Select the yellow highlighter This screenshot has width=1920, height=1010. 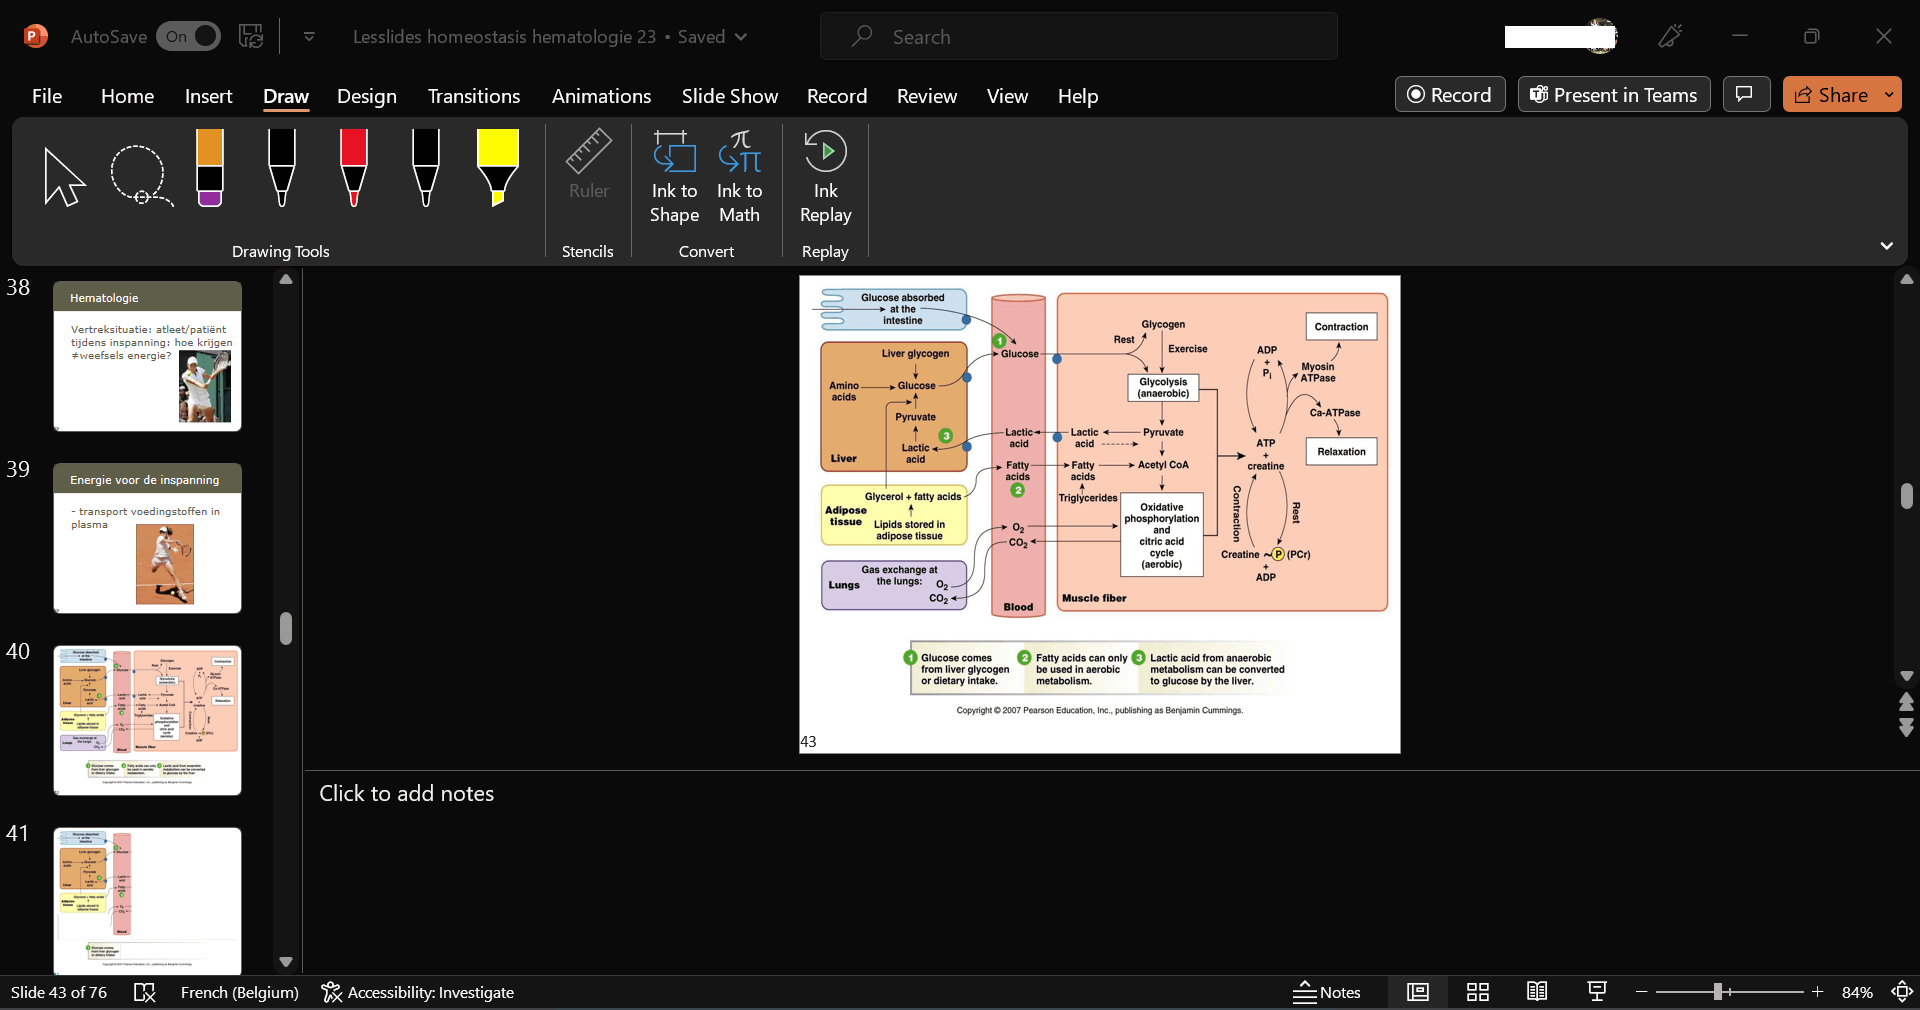click(498, 168)
